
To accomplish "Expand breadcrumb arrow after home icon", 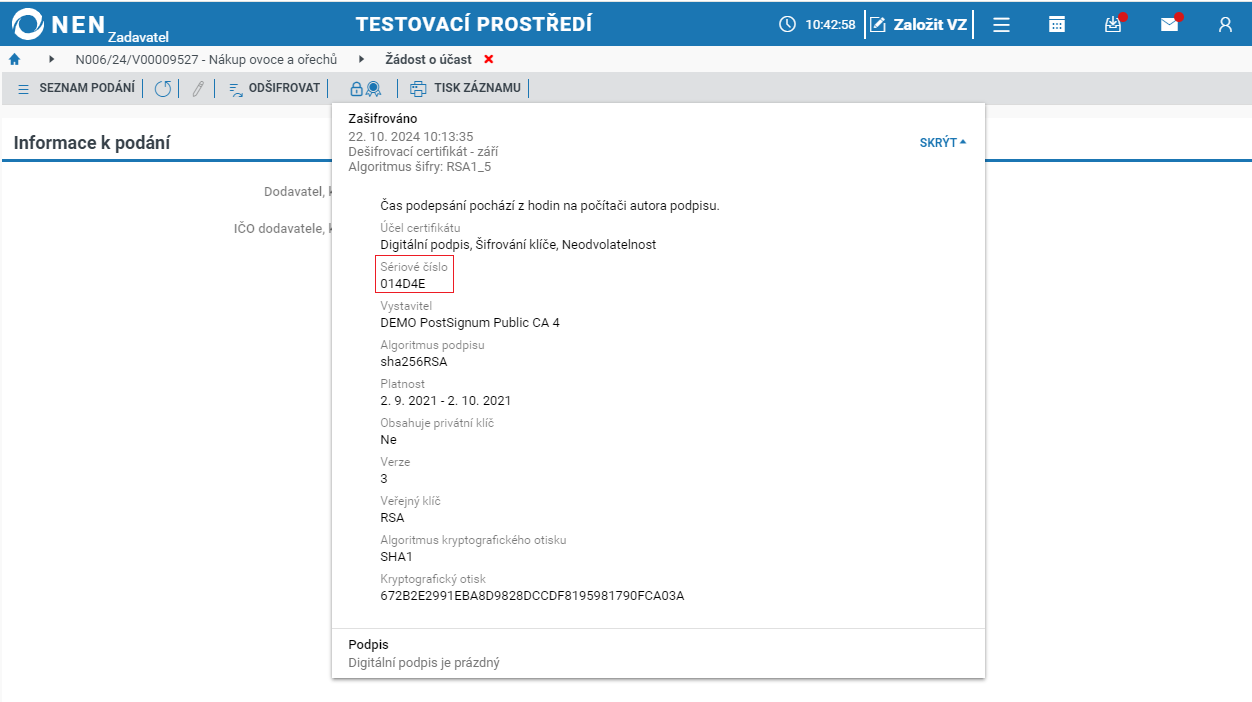I will point(51,59).
